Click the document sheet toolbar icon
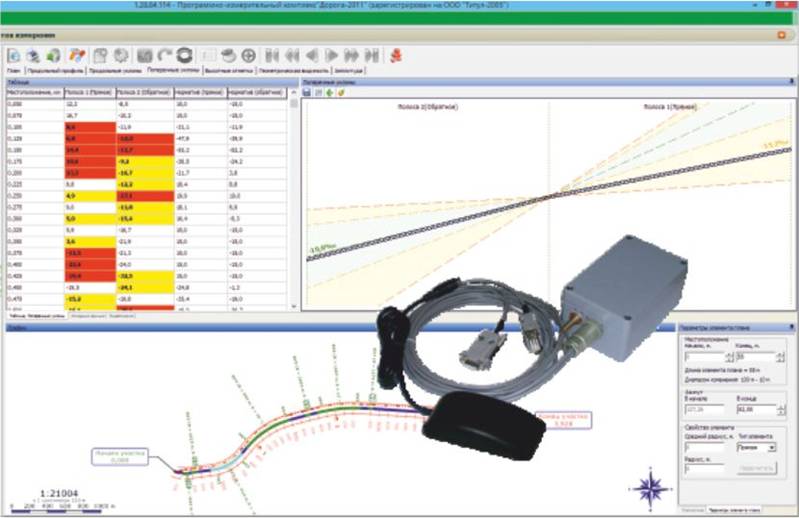Image resolution: width=799 pixels, height=518 pixels. tap(101, 56)
